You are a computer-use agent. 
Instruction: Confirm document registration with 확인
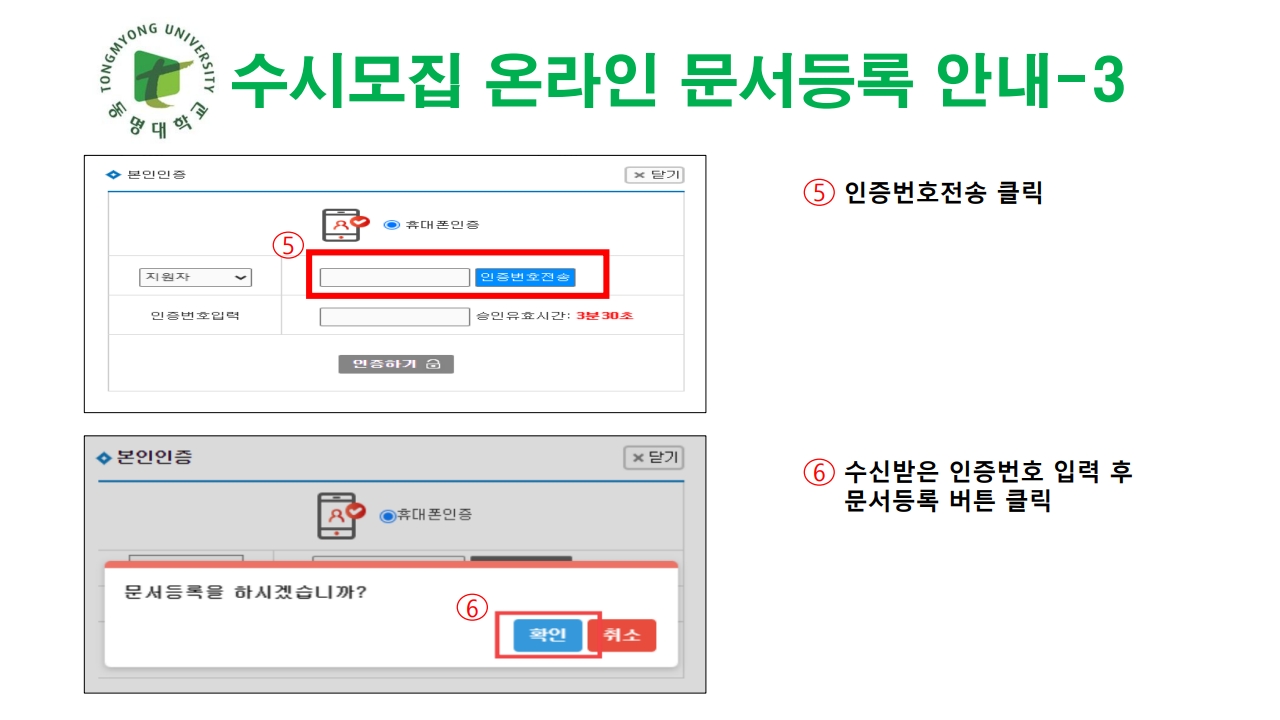pyautogui.click(x=548, y=635)
